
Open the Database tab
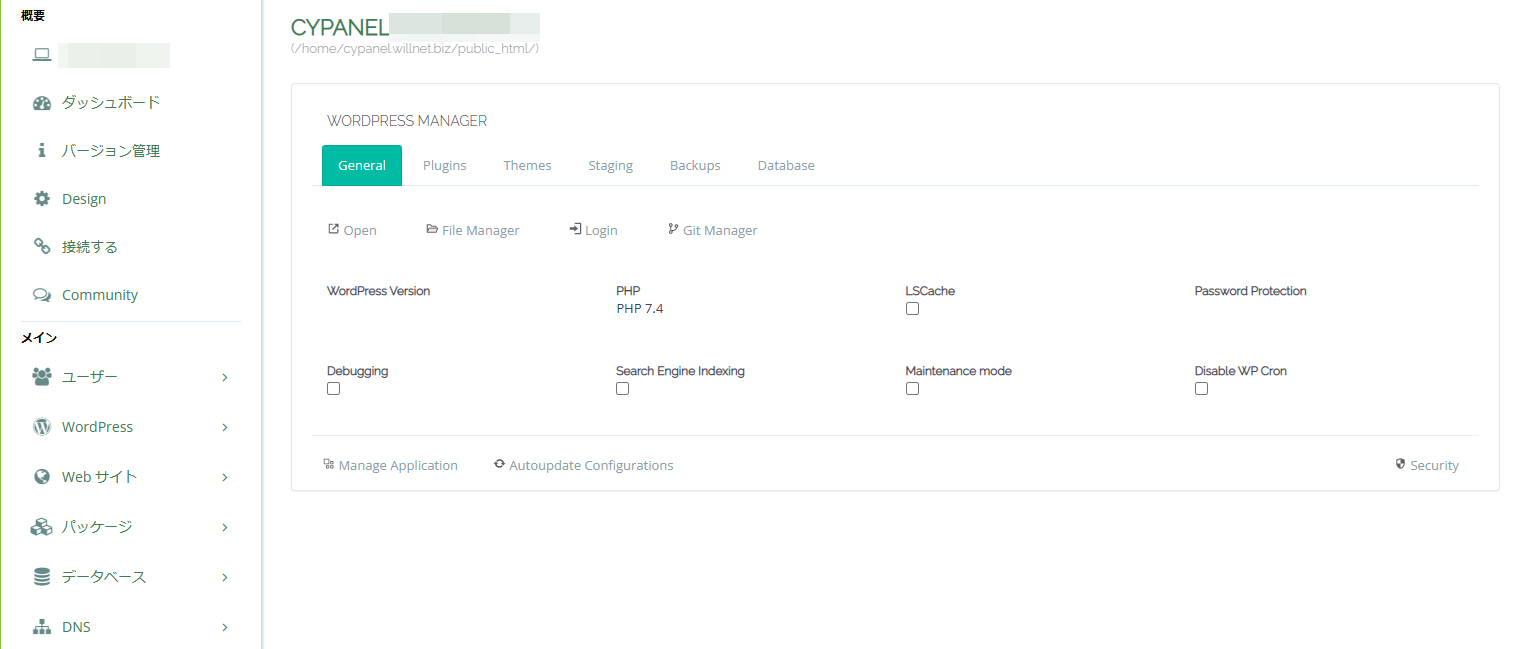tap(786, 165)
